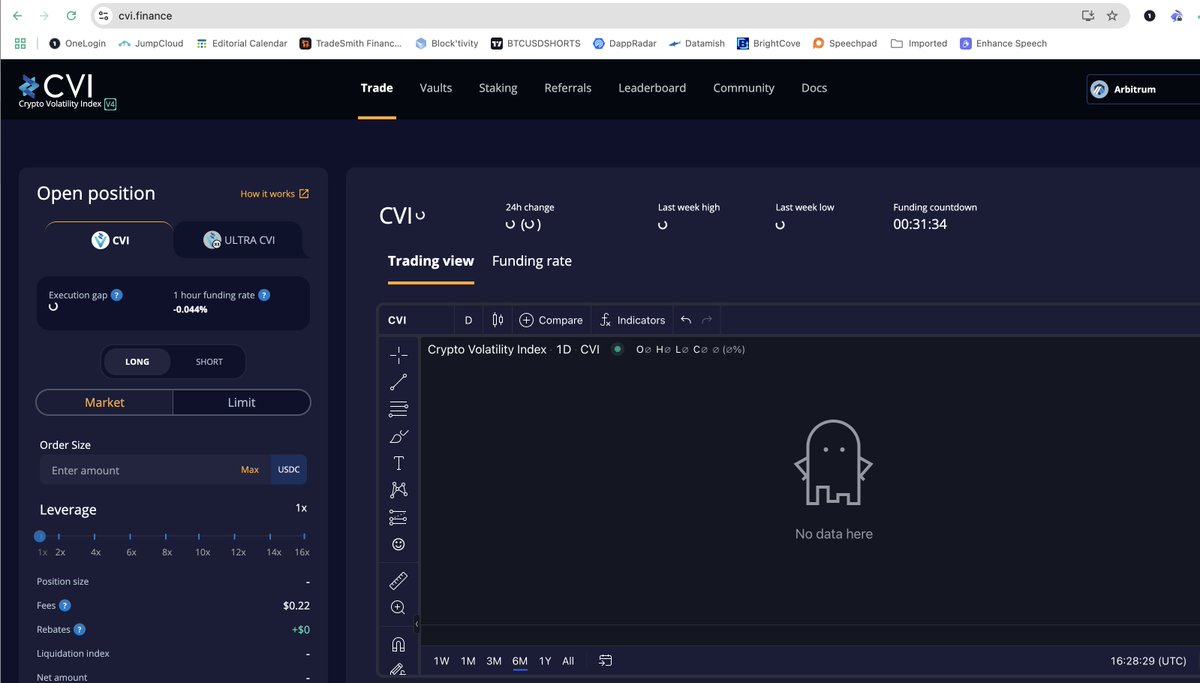1200x683 pixels.
Task: Click the Rebates info icon
Action: 80,630
